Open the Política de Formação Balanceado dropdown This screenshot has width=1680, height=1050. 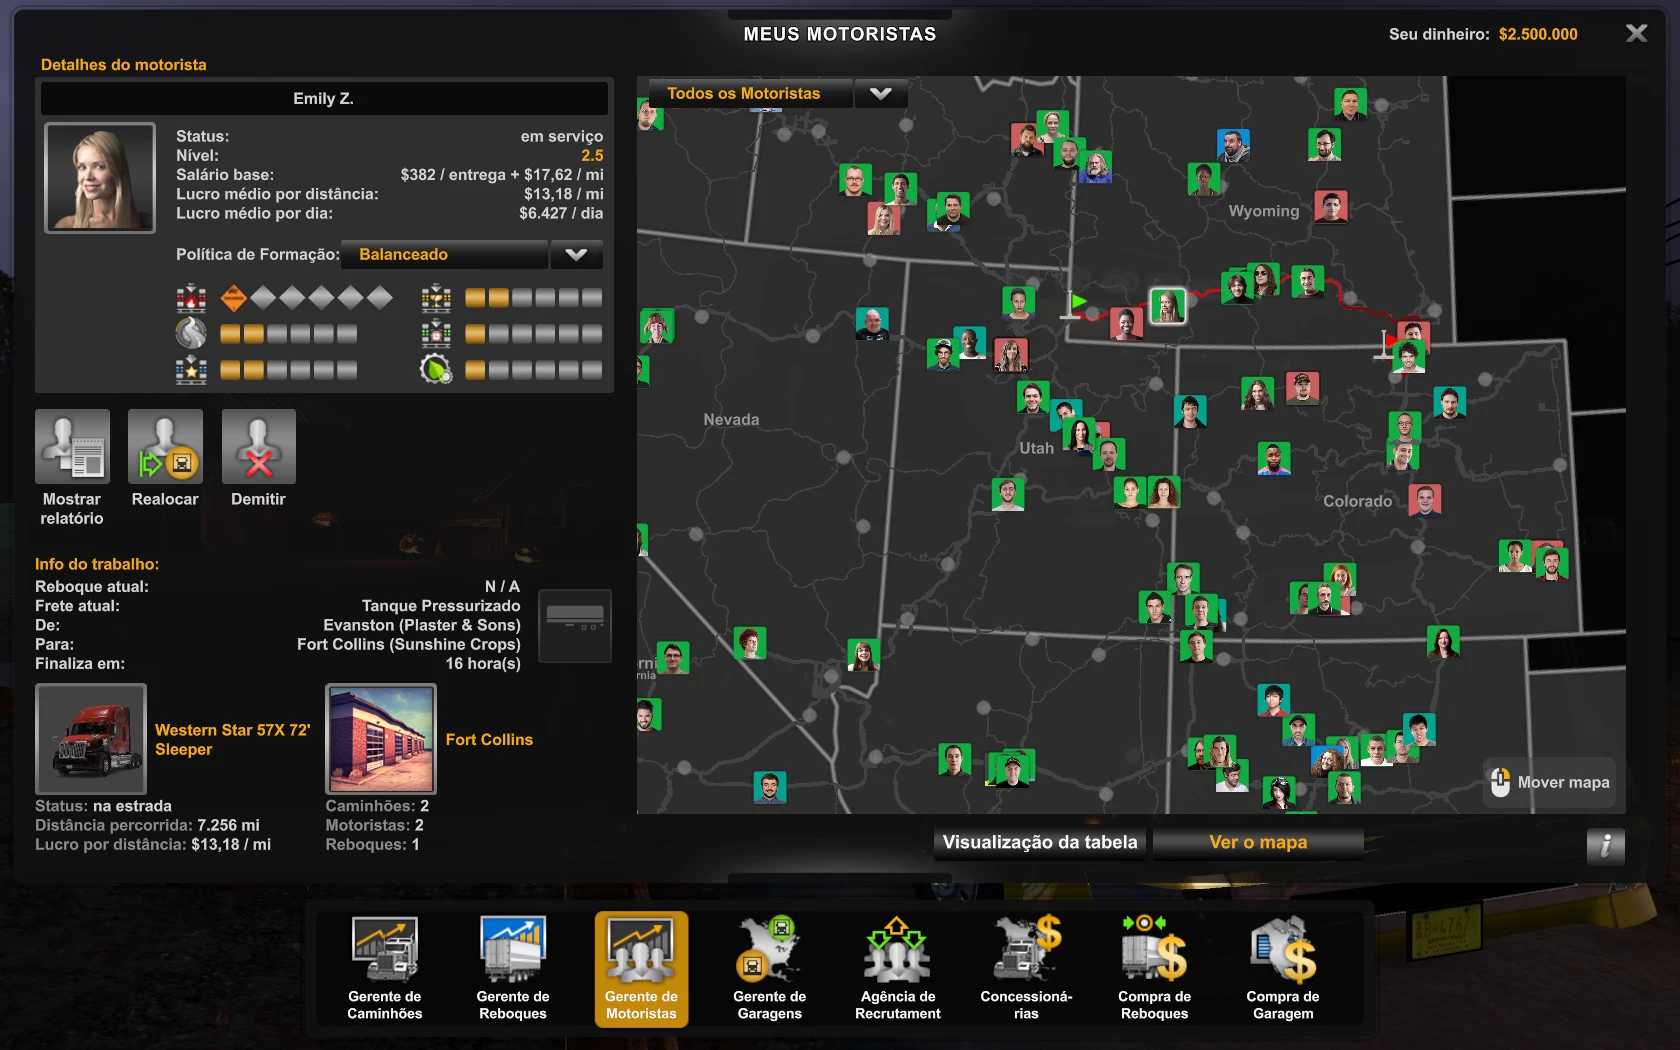pos(575,255)
